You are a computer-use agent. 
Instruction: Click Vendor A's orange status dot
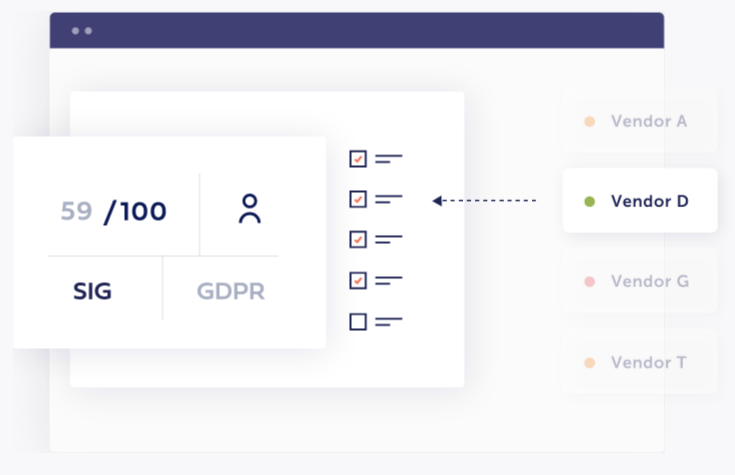[x=590, y=121]
